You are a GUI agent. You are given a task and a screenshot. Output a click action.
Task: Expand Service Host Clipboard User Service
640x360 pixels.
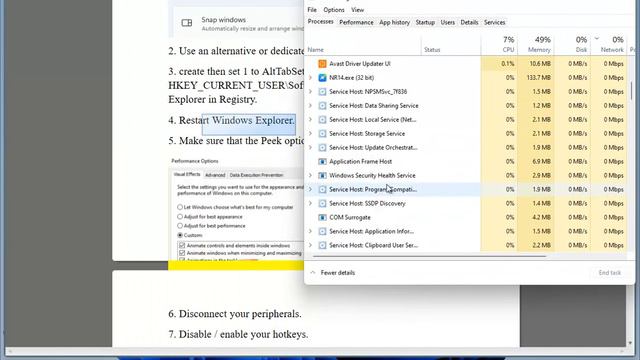310,245
